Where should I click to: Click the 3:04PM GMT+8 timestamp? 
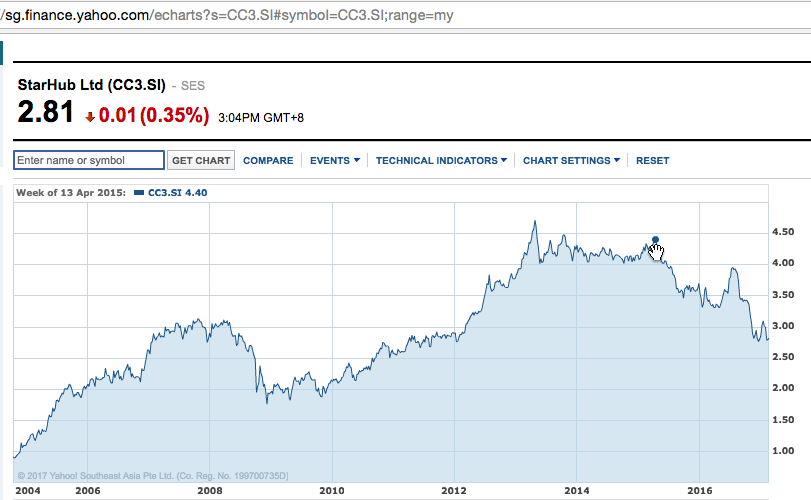261,118
